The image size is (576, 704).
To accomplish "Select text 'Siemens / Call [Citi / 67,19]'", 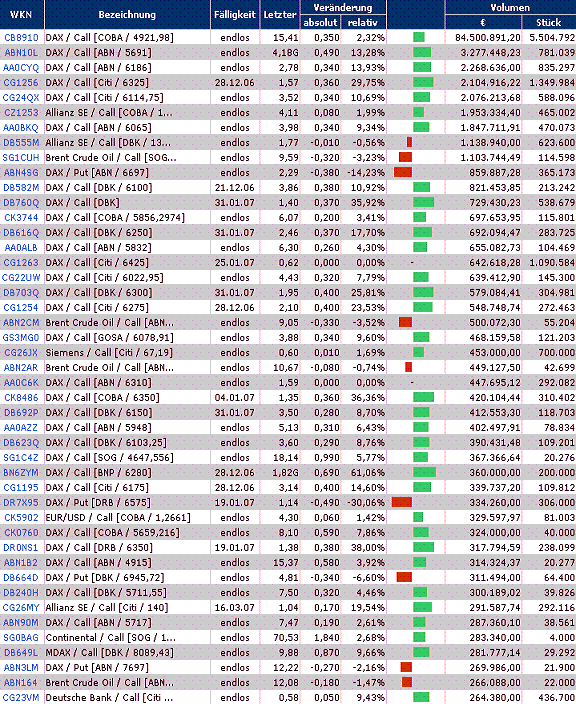I will pos(109,352).
